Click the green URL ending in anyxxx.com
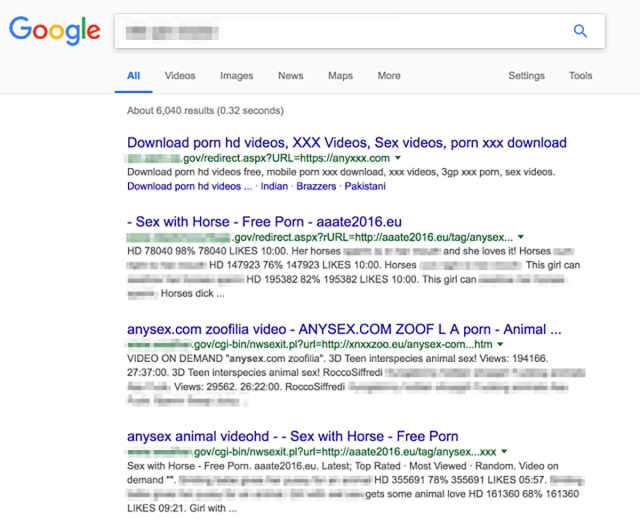The image size is (640, 530). coord(258,158)
